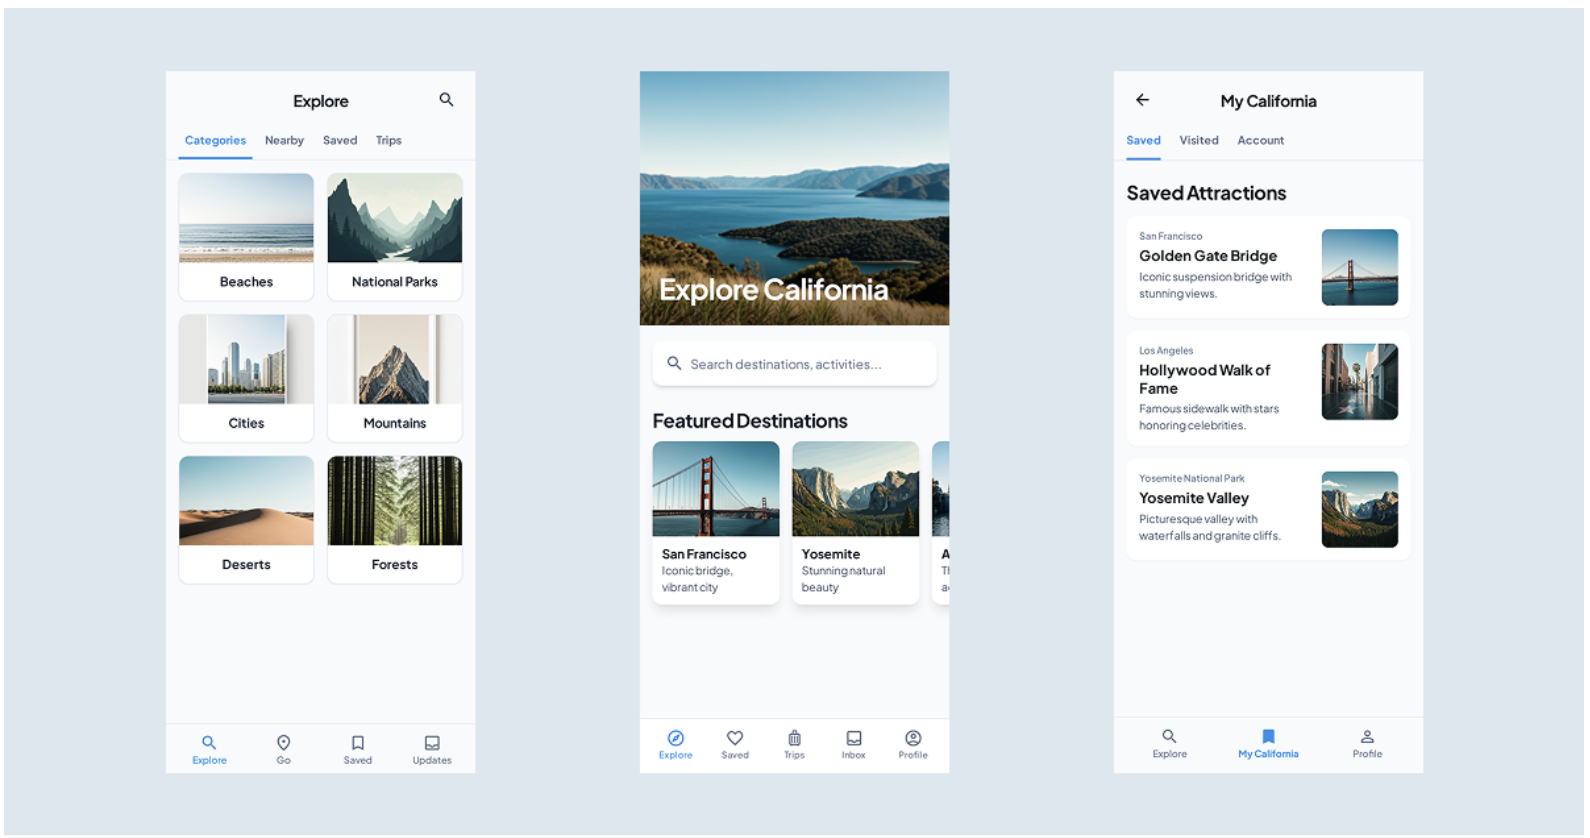Screen dimensions: 1590x838
Task: Click the Saved Attractions heading
Action: coord(1206,193)
